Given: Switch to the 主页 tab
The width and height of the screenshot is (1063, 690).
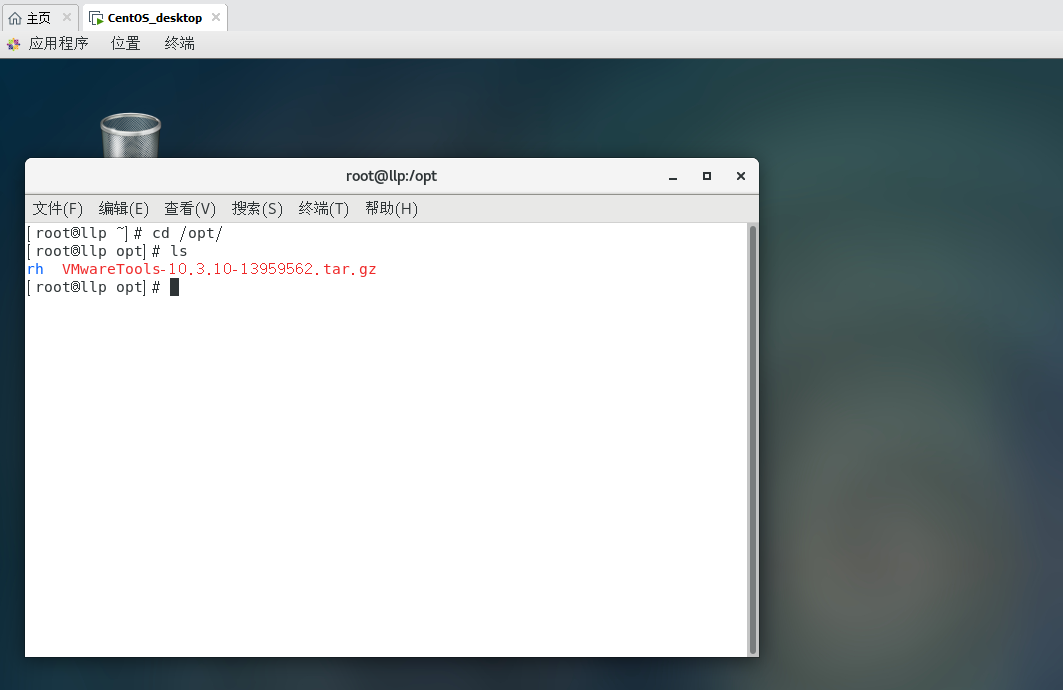Looking at the screenshot, I should [x=40, y=18].
